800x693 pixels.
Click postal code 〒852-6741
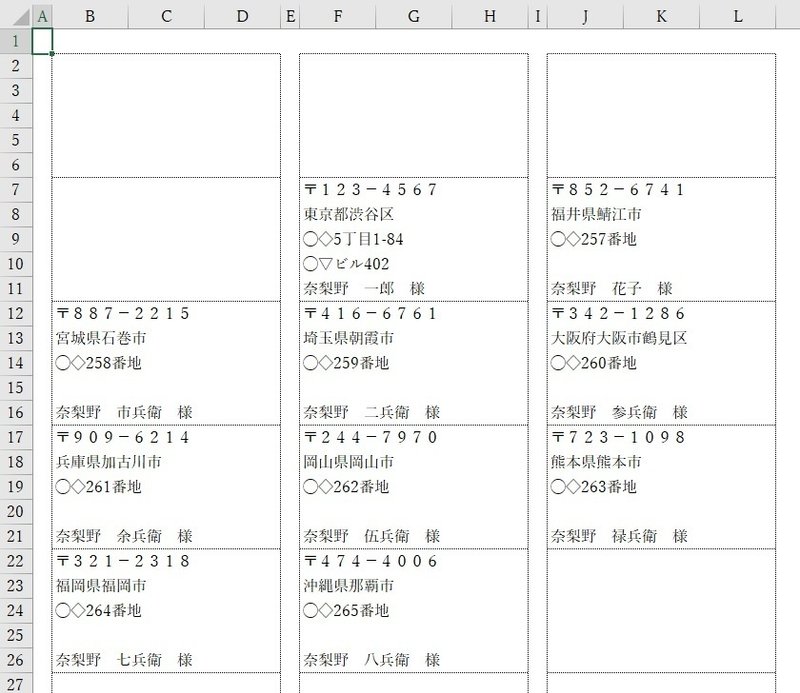[618, 190]
